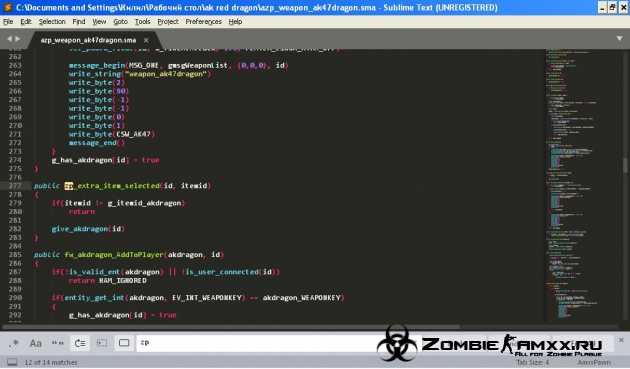This screenshot has height=369, width=630.
Task: Click the minimap code overview
Action: (583, 185)
